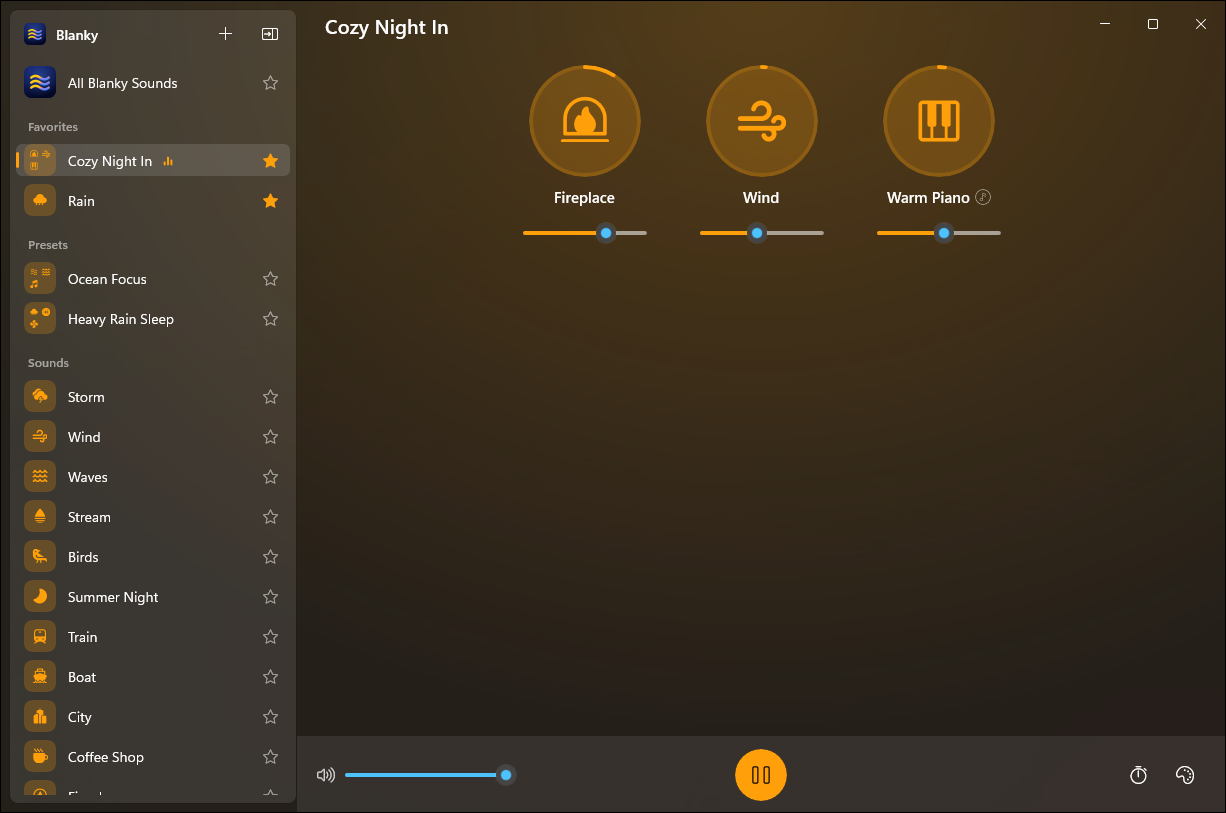Click the Cozy Night In page title
The image size is (1226, 813).
click(387, 28)
